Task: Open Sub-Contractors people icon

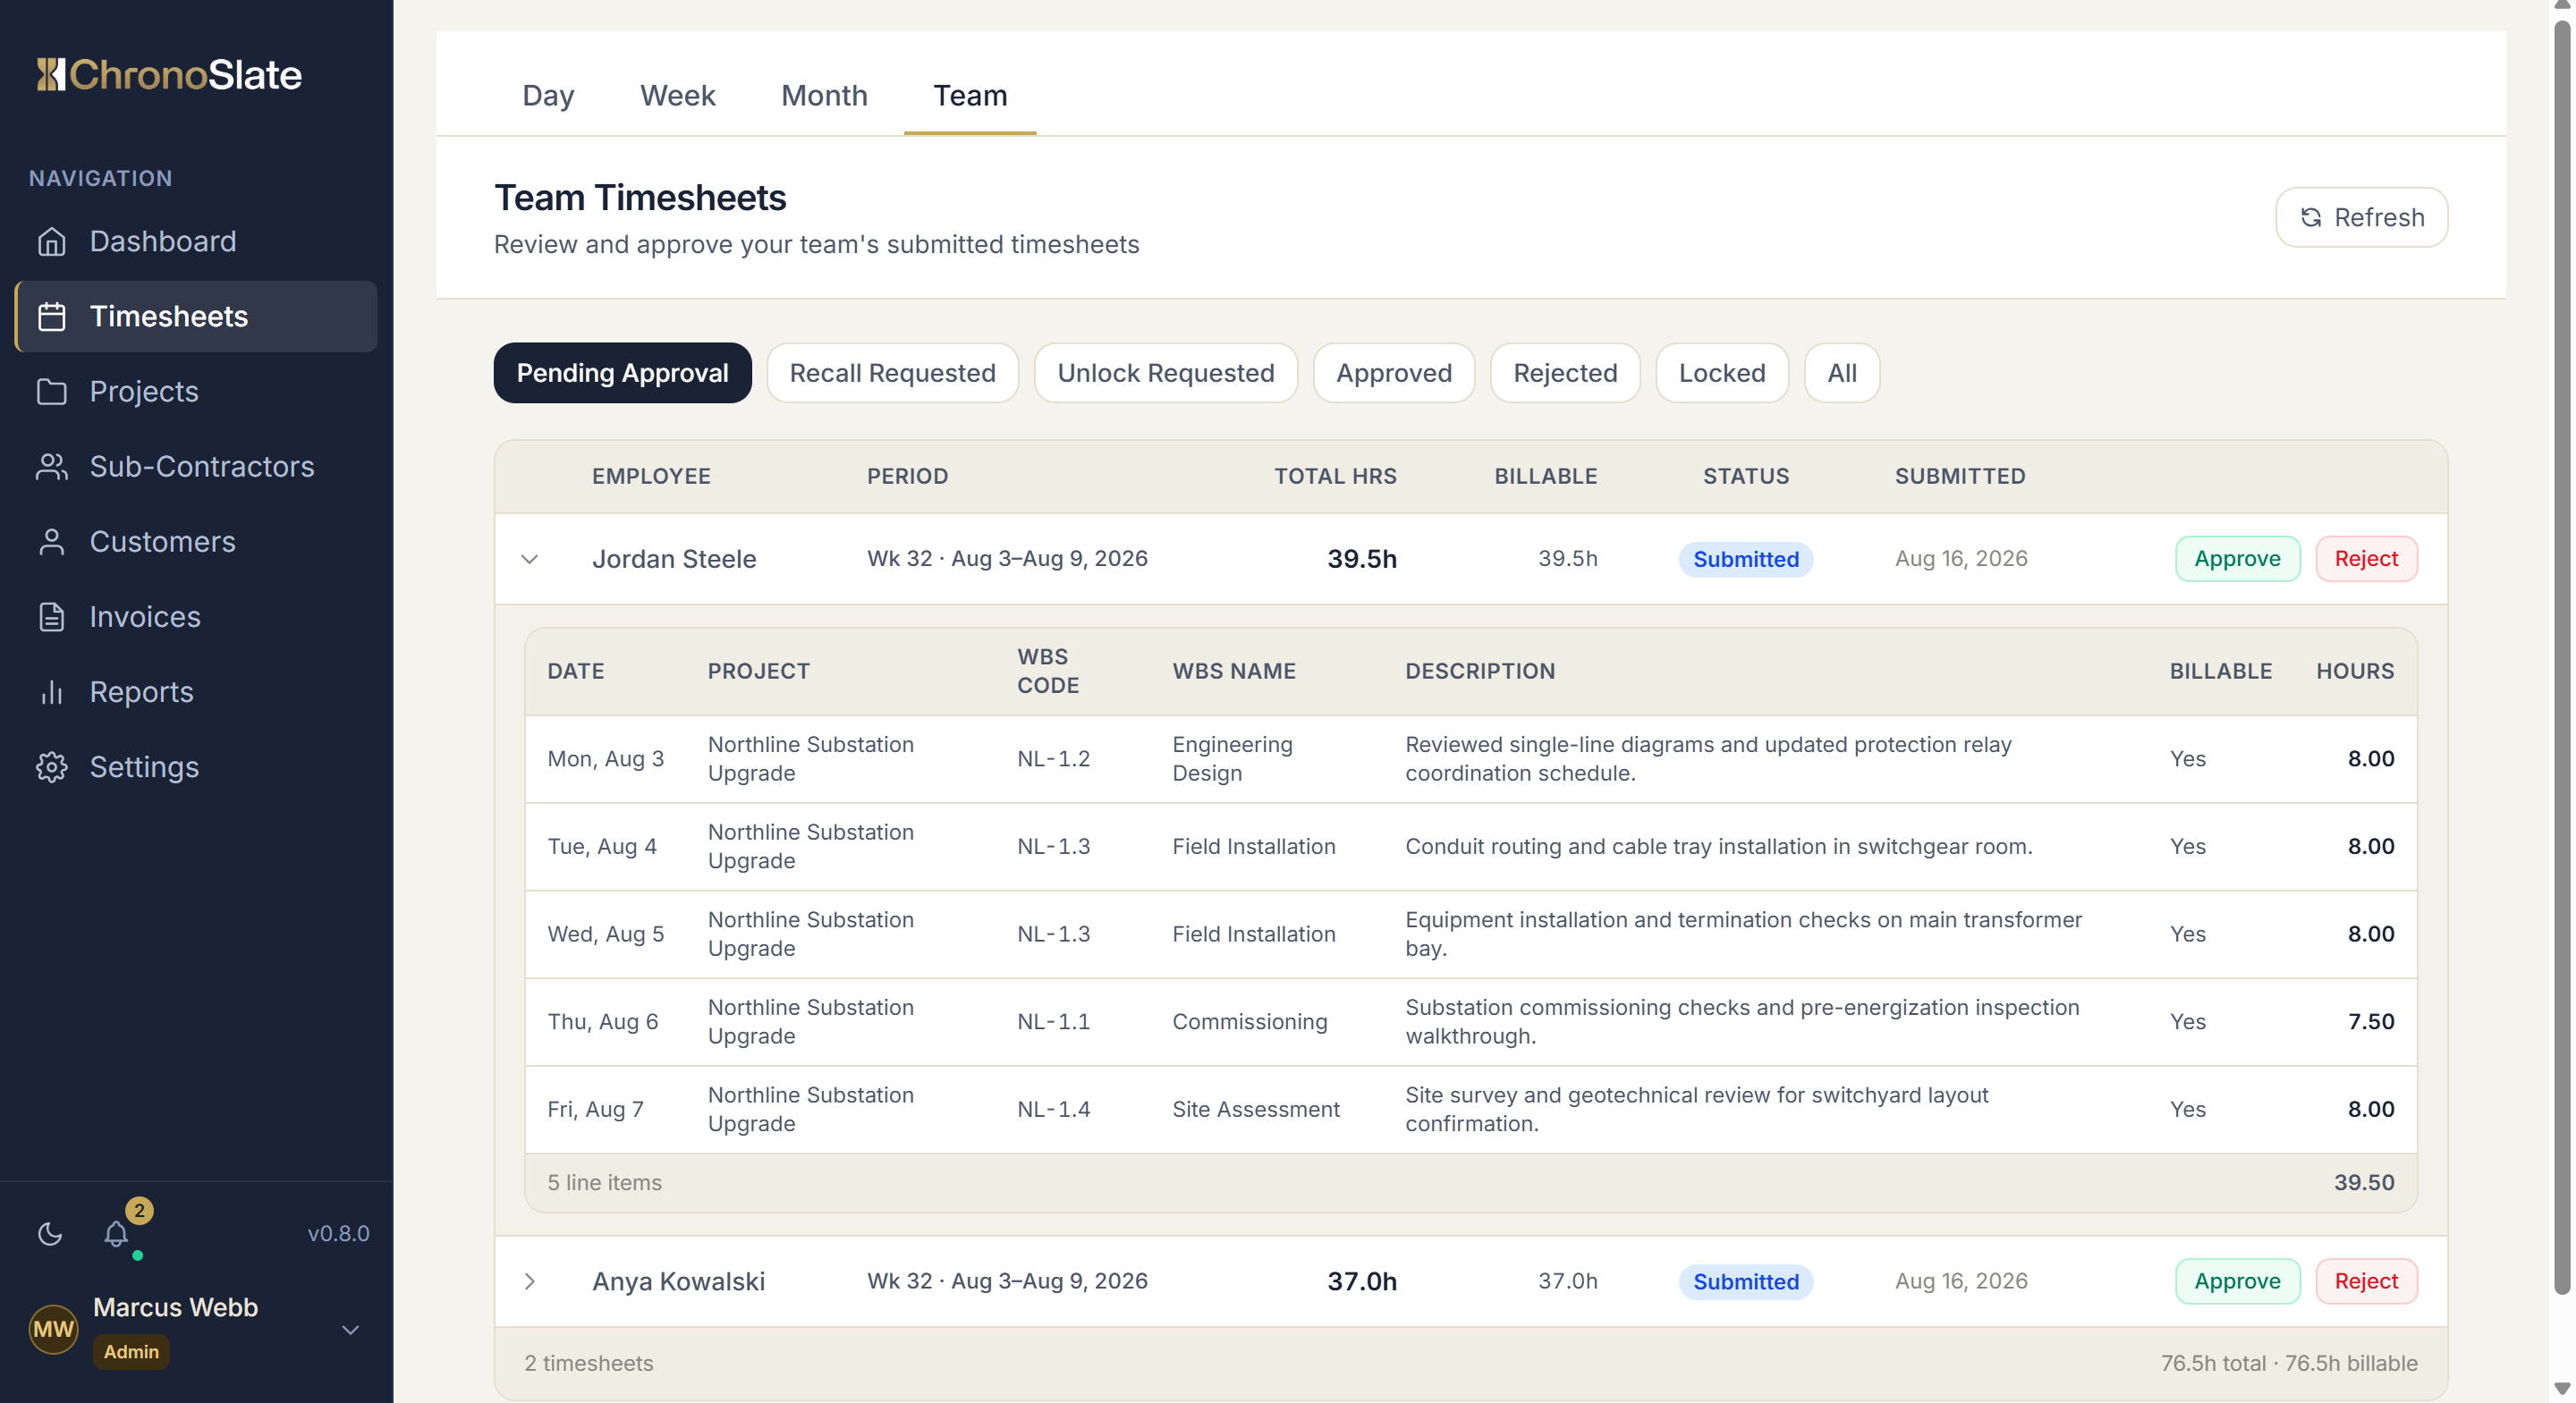Action: [52, 466]
